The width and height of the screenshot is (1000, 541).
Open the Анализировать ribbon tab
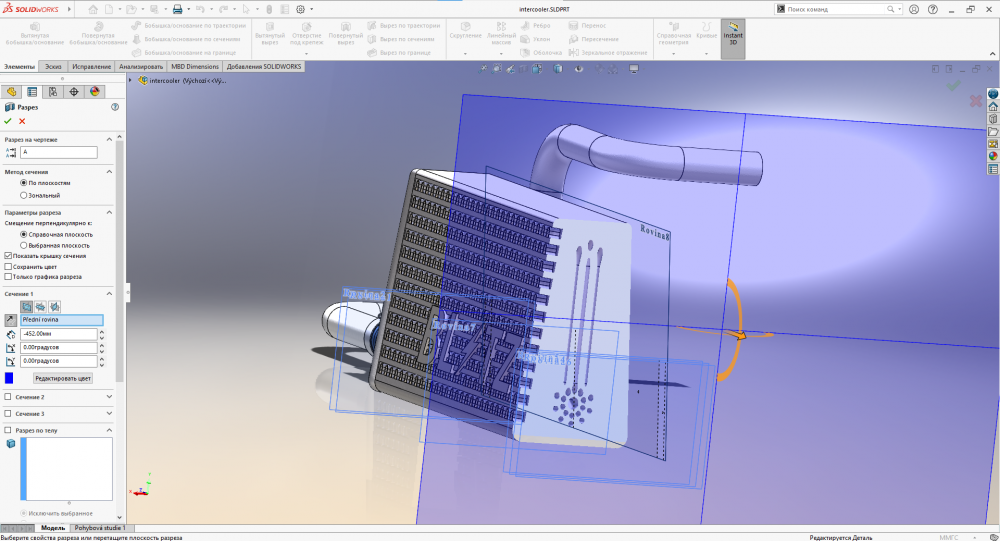[x=141, y=67]
